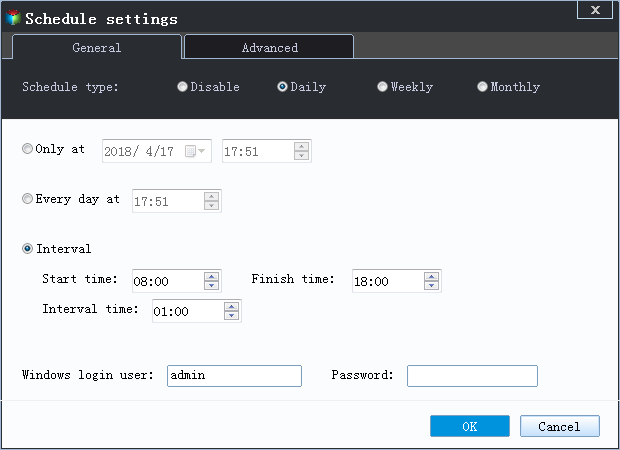
Task: Increase Finish time with up arrow
Action: pos(431,276)
